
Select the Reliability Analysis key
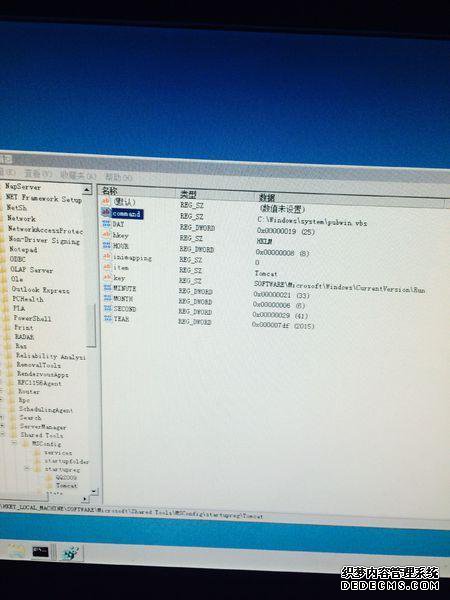tap(51, 356)
